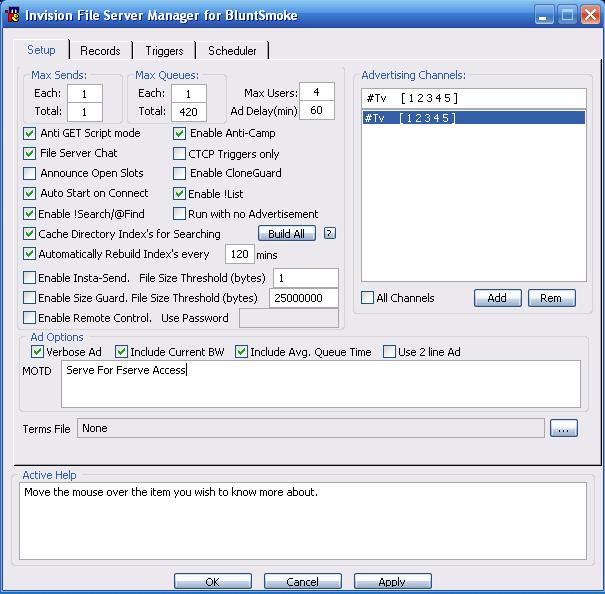Click the Build All button
This screenshot has height=594, width=605.
pyautogui.click(x=287, y=234)
